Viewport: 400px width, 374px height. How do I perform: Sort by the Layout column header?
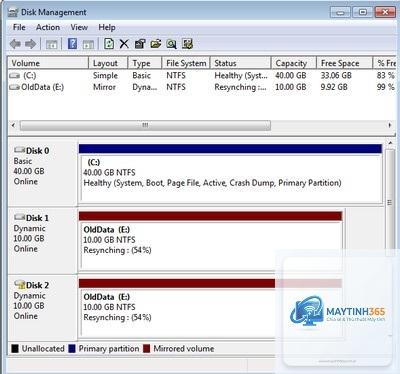click(x=108, y=63)
